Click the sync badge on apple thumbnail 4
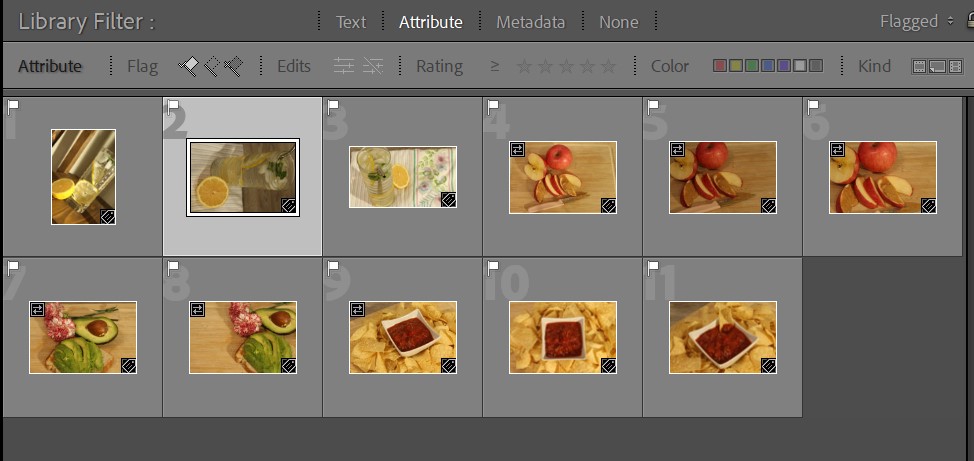Viewport: 974px width, 461px height. pyautogui.click(x=517, y=149)
